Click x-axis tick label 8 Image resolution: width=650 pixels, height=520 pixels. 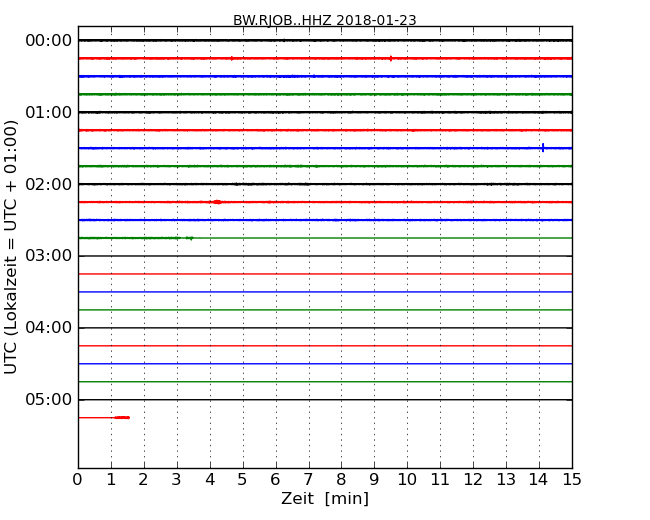(x=341, y=479)
